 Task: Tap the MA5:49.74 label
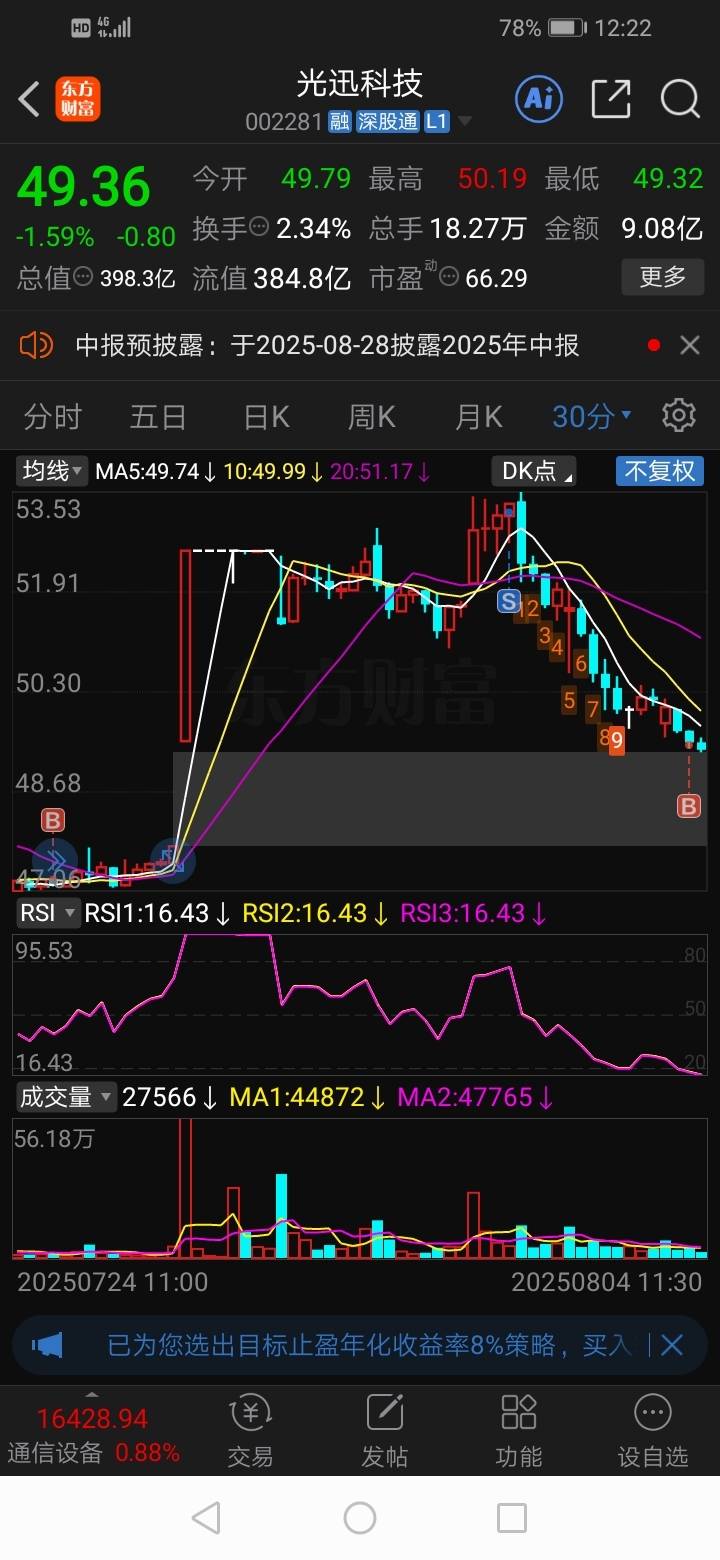(148, 471)
